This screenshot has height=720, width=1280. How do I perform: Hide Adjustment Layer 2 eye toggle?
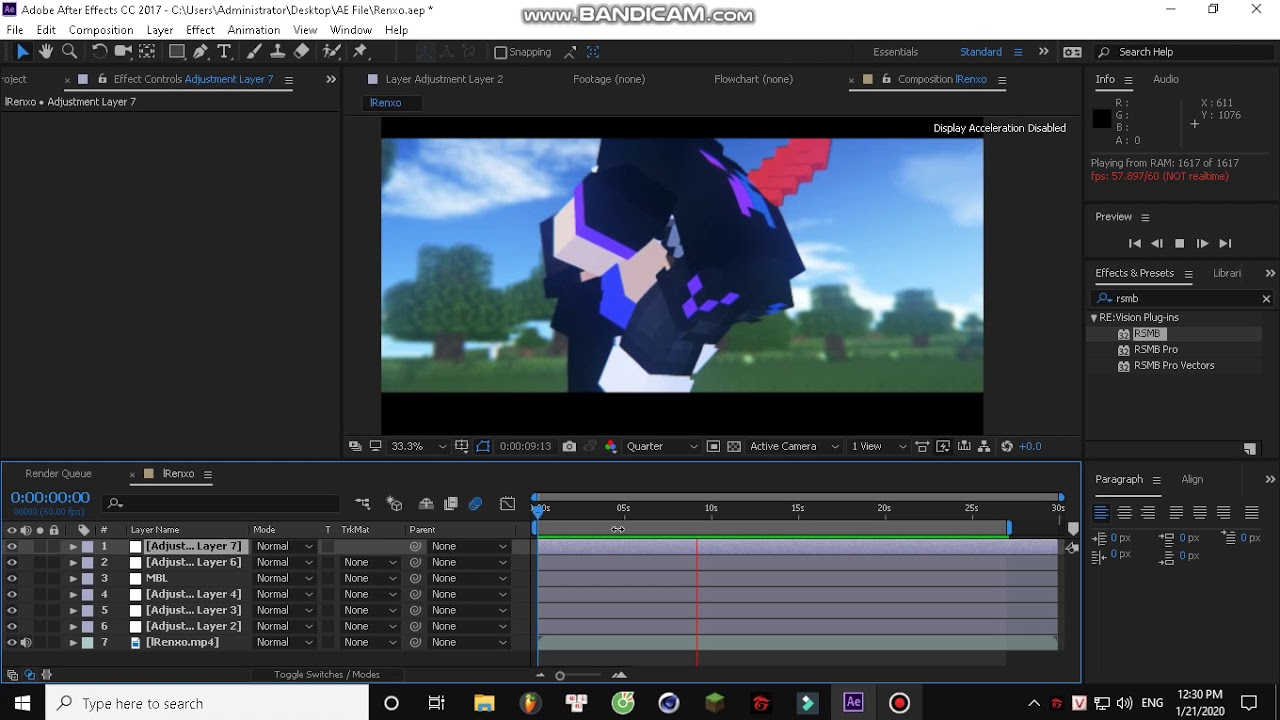tap(12, 627)
